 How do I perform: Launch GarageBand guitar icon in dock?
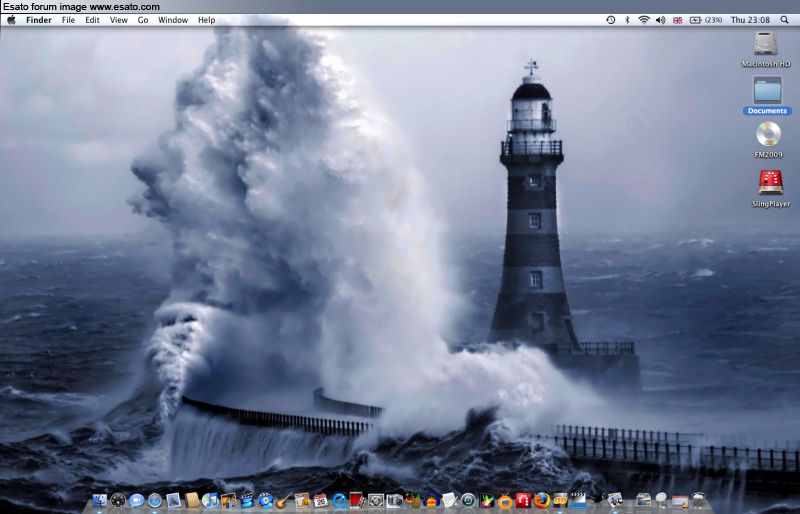(283, 500)
